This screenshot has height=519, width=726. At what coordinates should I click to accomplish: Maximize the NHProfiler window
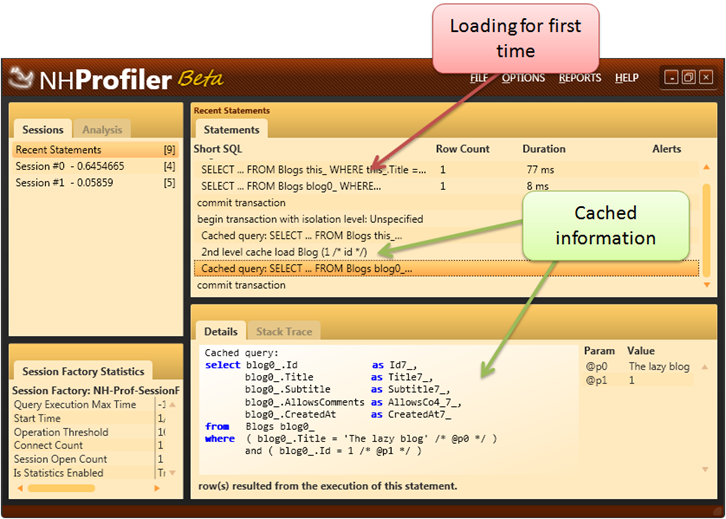click(689, 77)
